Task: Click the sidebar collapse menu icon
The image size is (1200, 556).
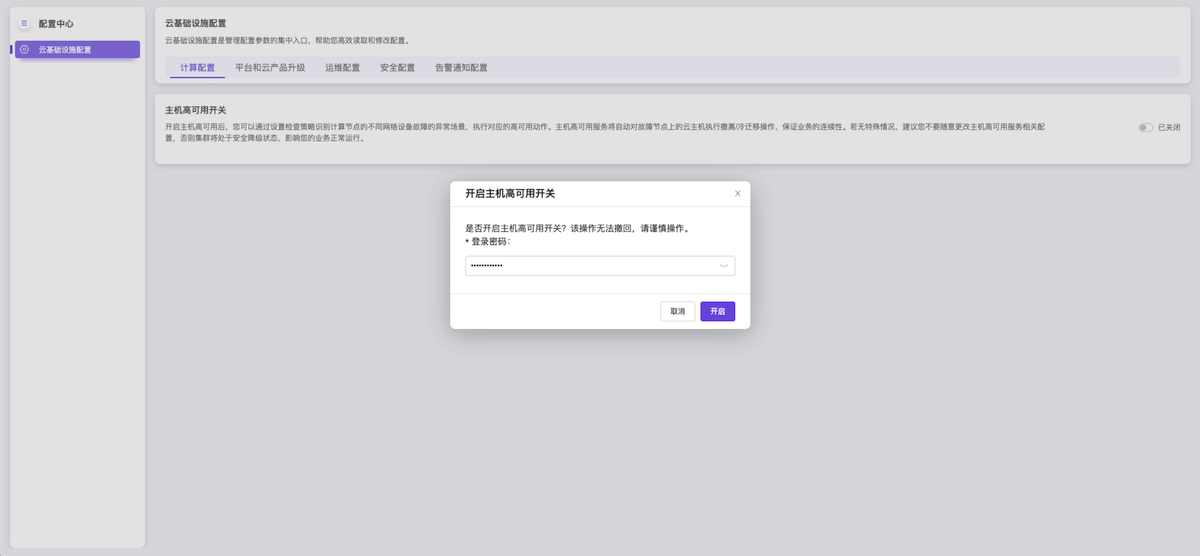Action: 24,23
